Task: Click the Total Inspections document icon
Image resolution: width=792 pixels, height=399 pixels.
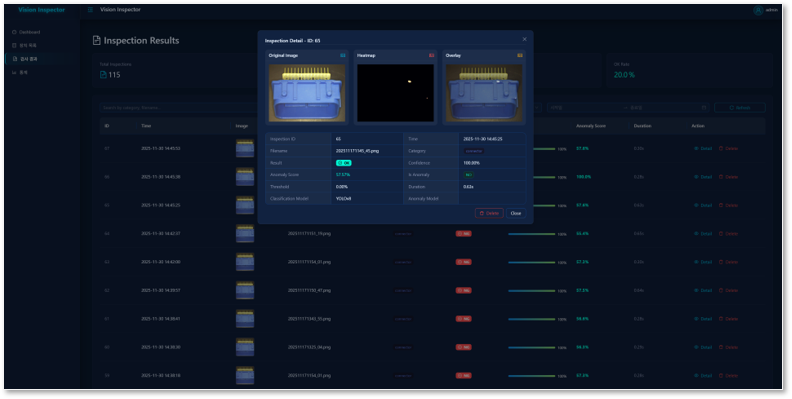Action: point(103,75)
